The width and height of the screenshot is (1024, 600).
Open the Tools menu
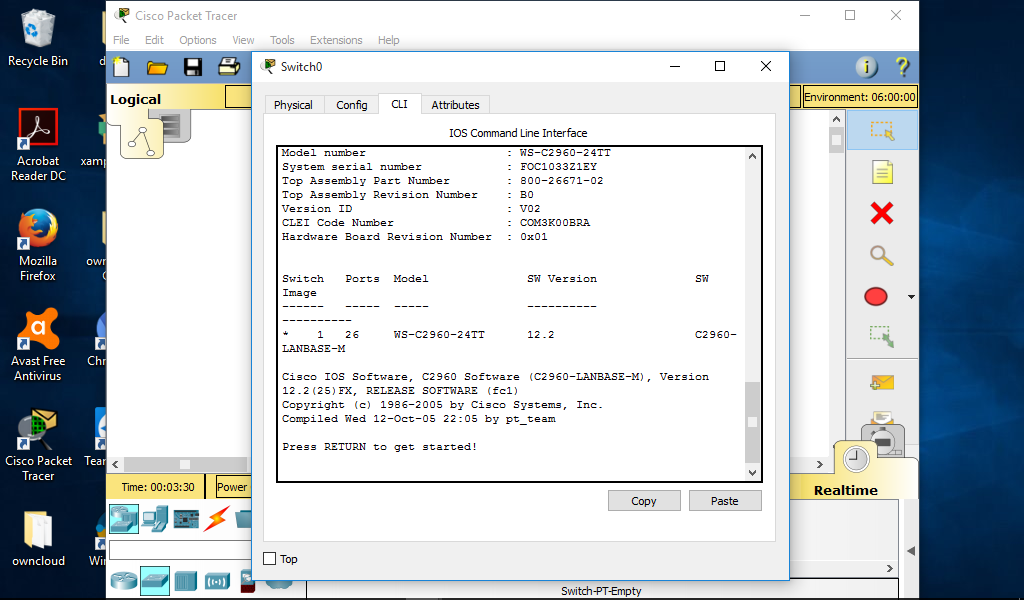coord(282,40)
